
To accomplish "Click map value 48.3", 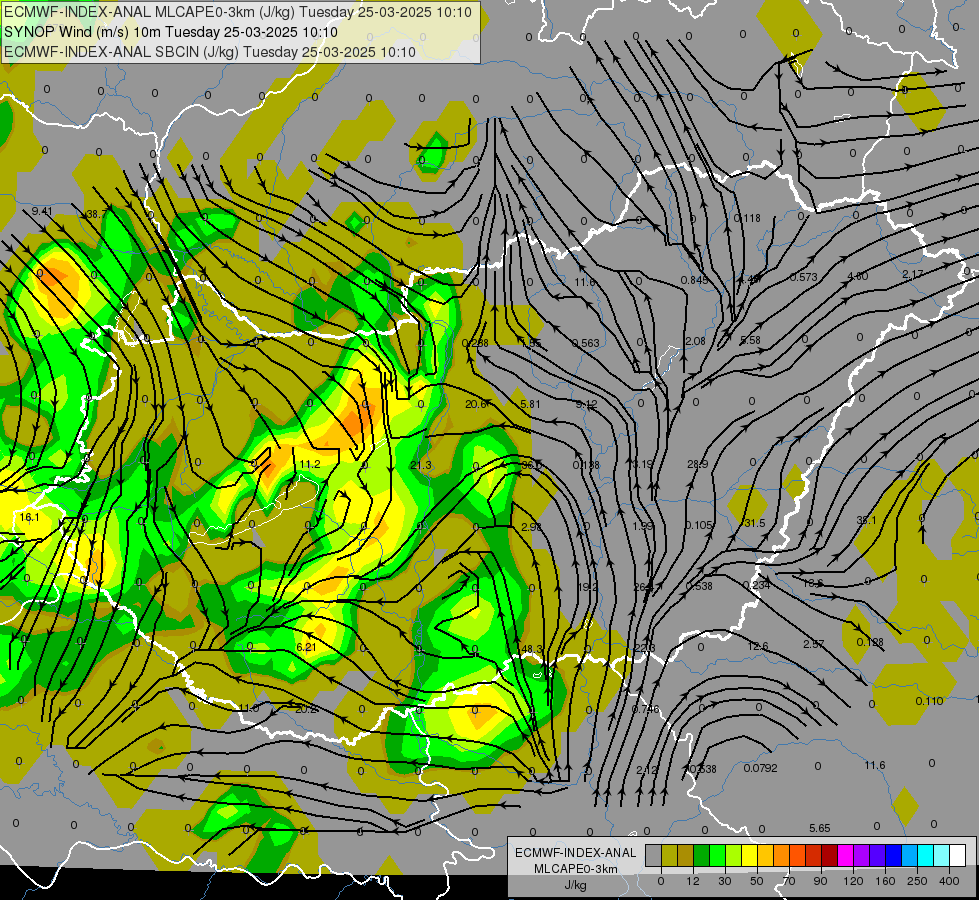I will pos(531,650).
